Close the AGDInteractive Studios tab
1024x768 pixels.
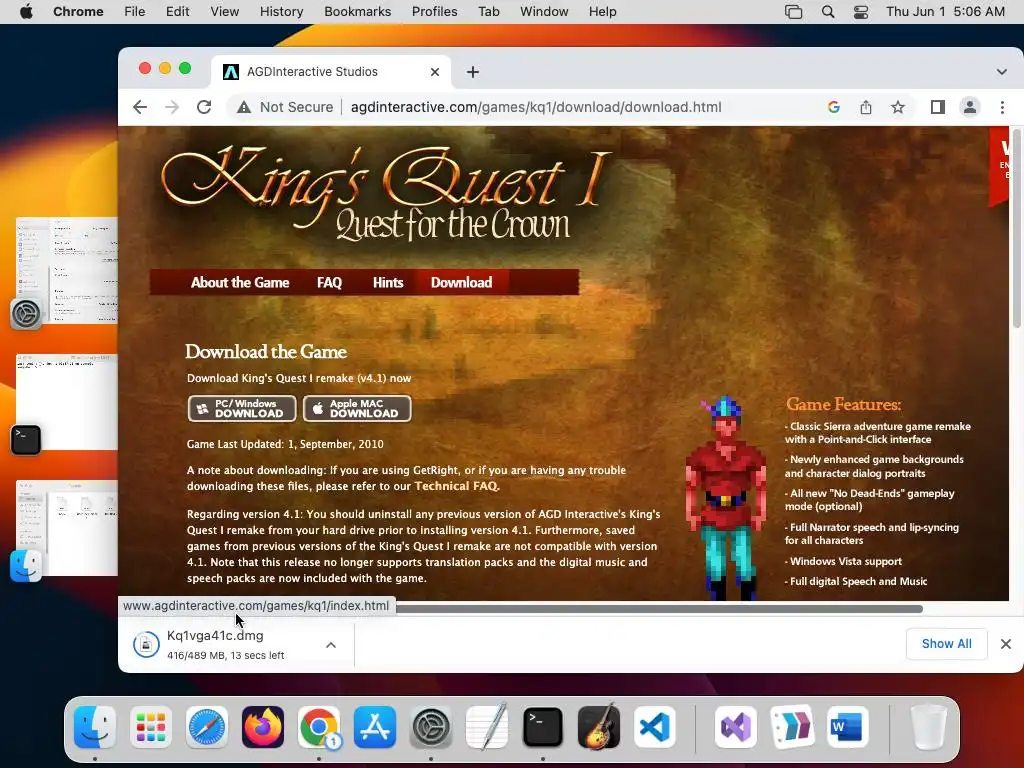(435, 72)
